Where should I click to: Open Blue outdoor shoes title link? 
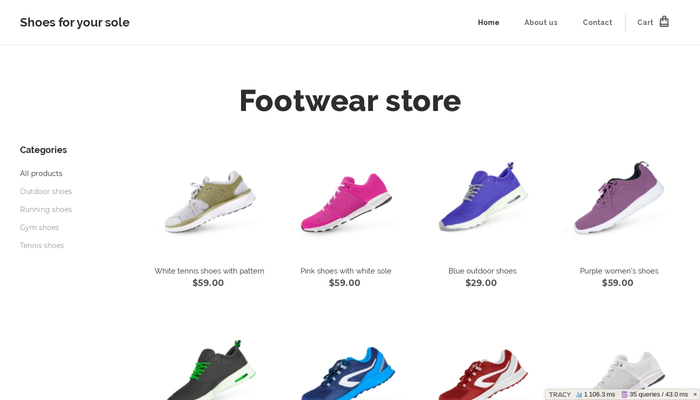(x=482, y=271)
